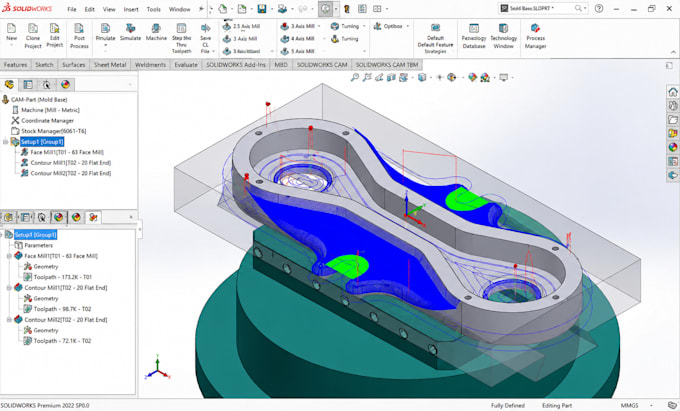Open the 3 Axis Mill dropdown arrow

click(319, 26)
